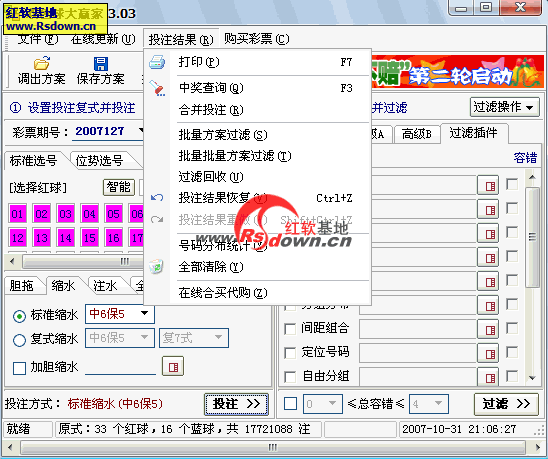Image resolution: width=548 pixels, height=459 pixels.
Task: Open the 总容错 upper limit dropdown
Action: (429, 404)
